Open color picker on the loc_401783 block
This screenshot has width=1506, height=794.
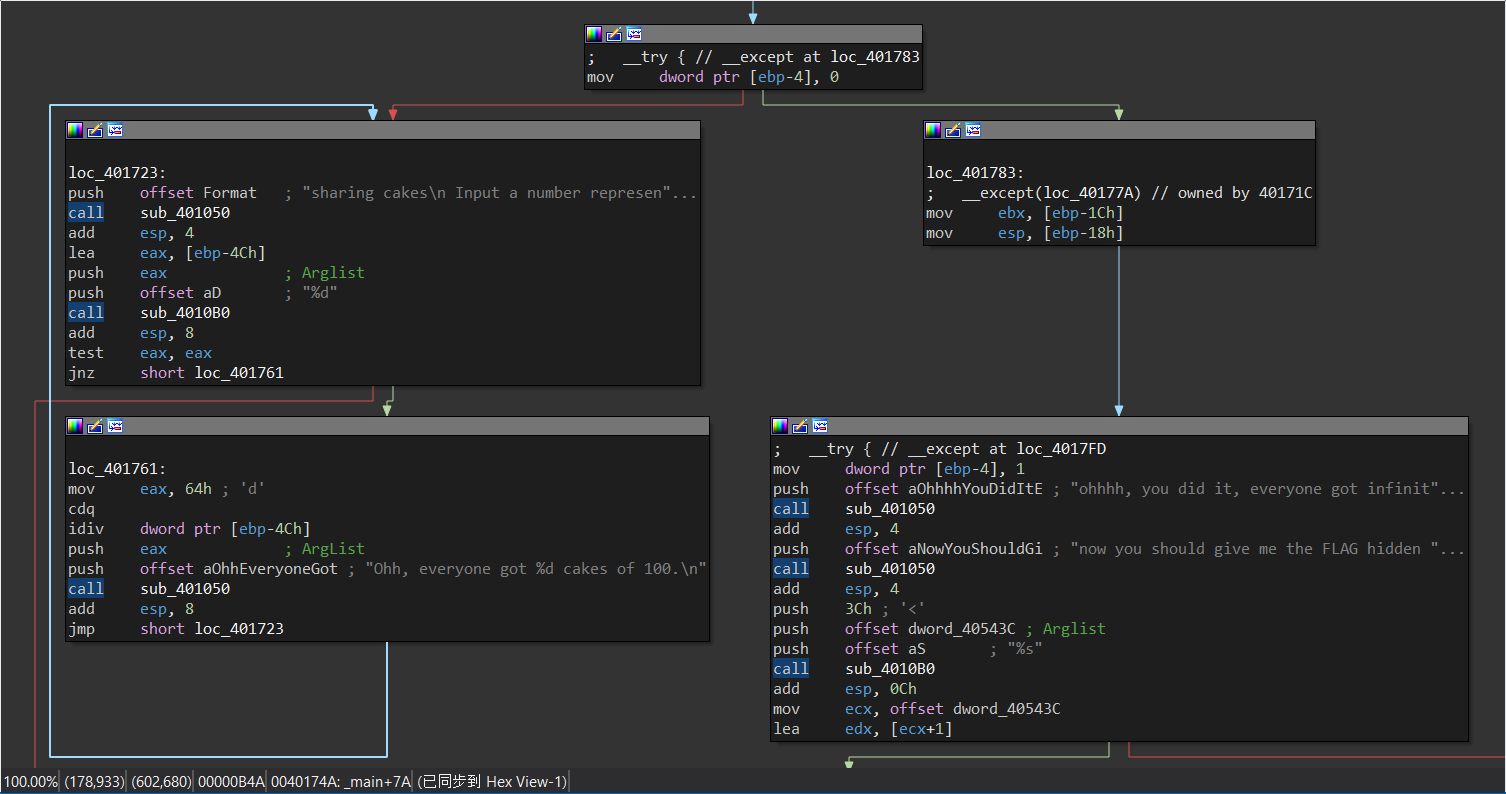933,130
